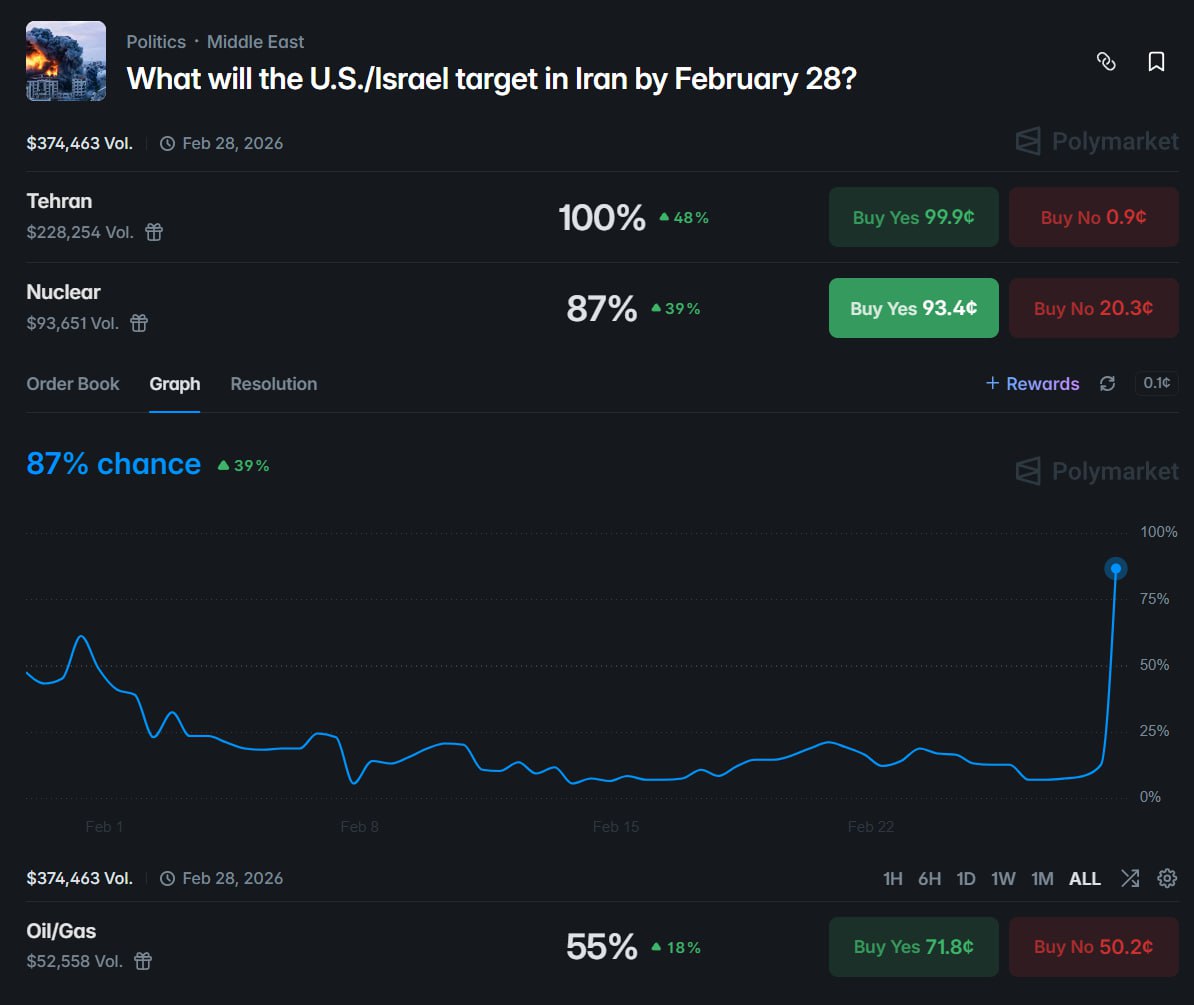The width and height of the screenshot is (1194, 1005).
Task: Toggle the 1H chart time range
Action: click(893, 878)
